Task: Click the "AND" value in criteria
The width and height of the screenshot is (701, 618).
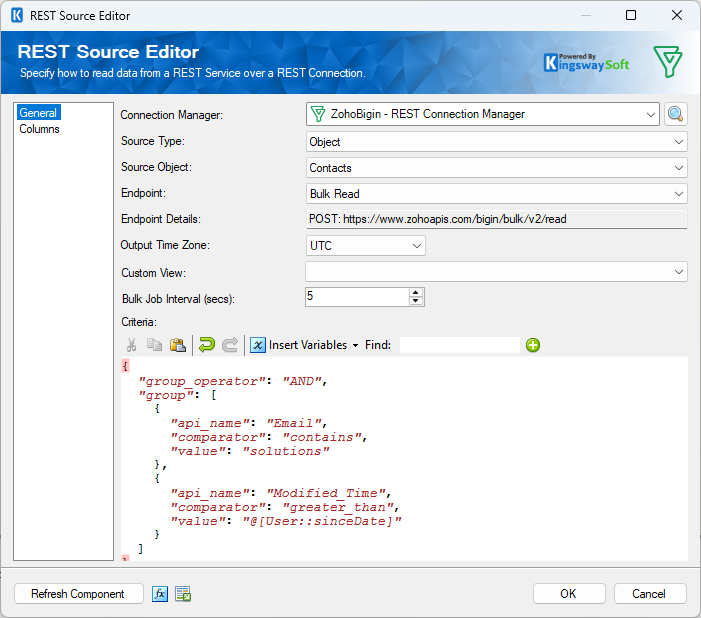Action: point(302,381)
